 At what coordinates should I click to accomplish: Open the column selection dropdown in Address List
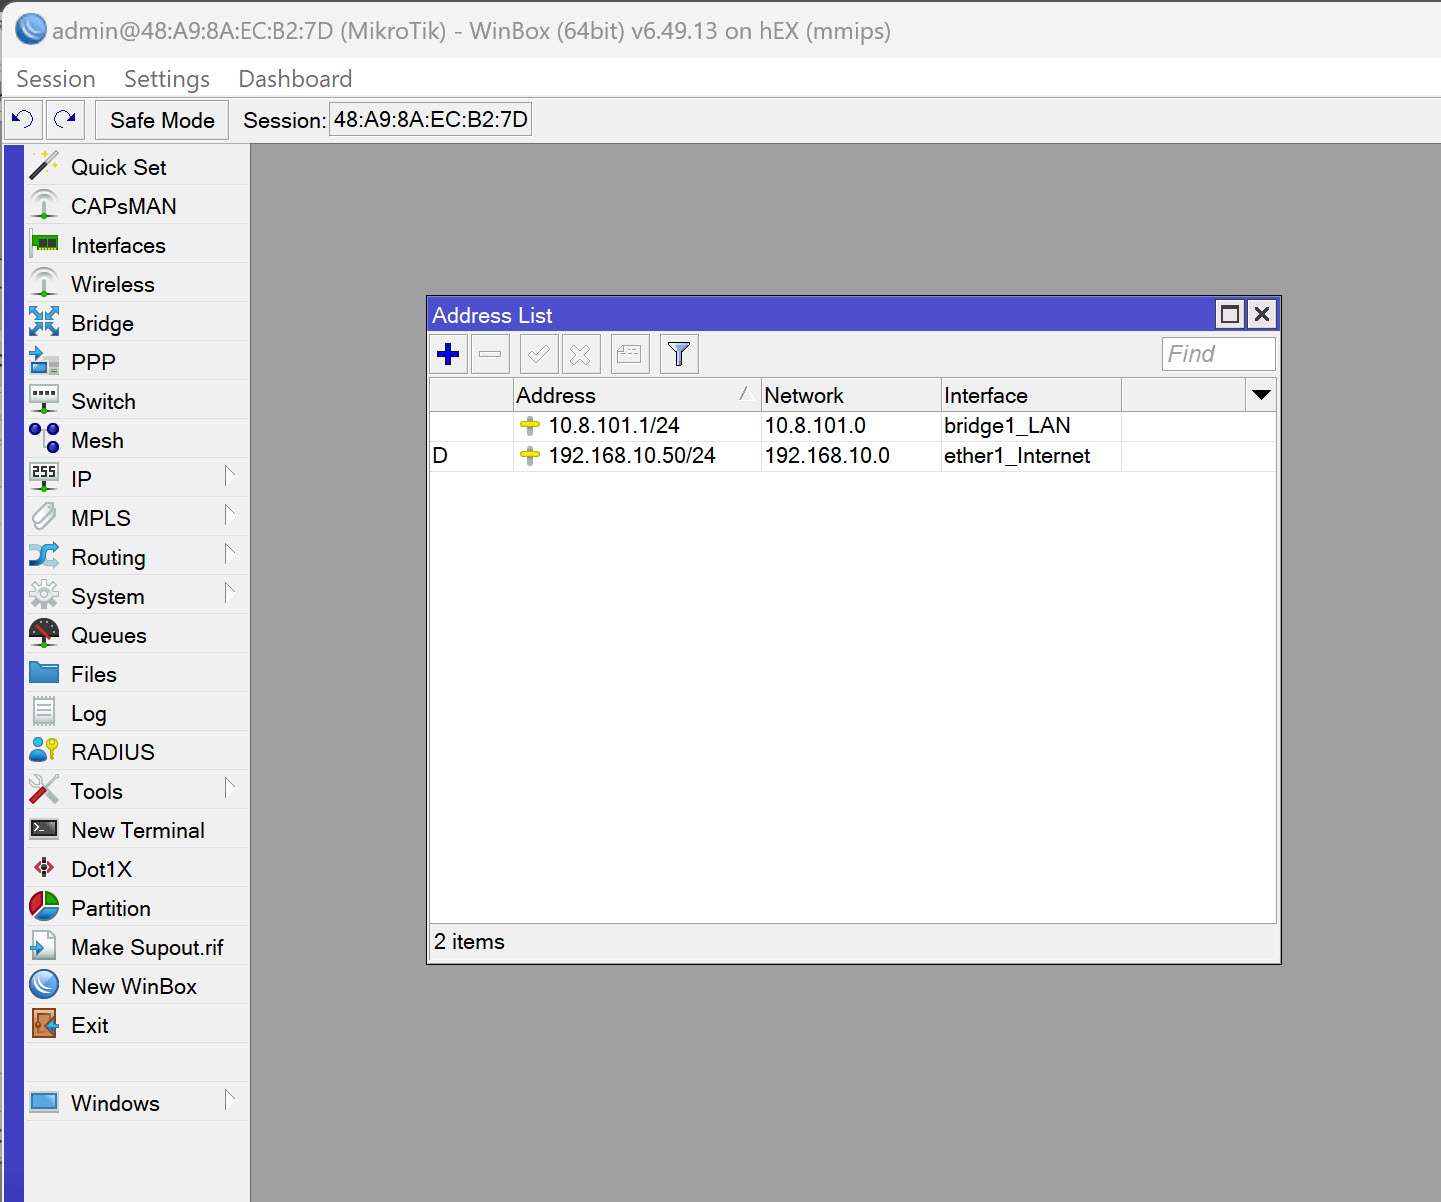(x=1261, y=394)
